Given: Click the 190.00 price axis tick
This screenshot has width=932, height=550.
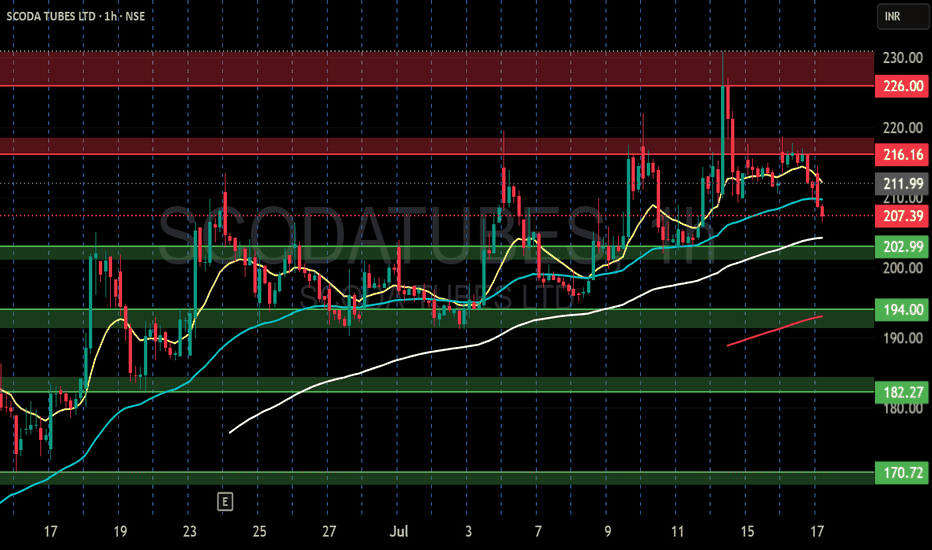Looking at the screenshot, I should (902, 338).
